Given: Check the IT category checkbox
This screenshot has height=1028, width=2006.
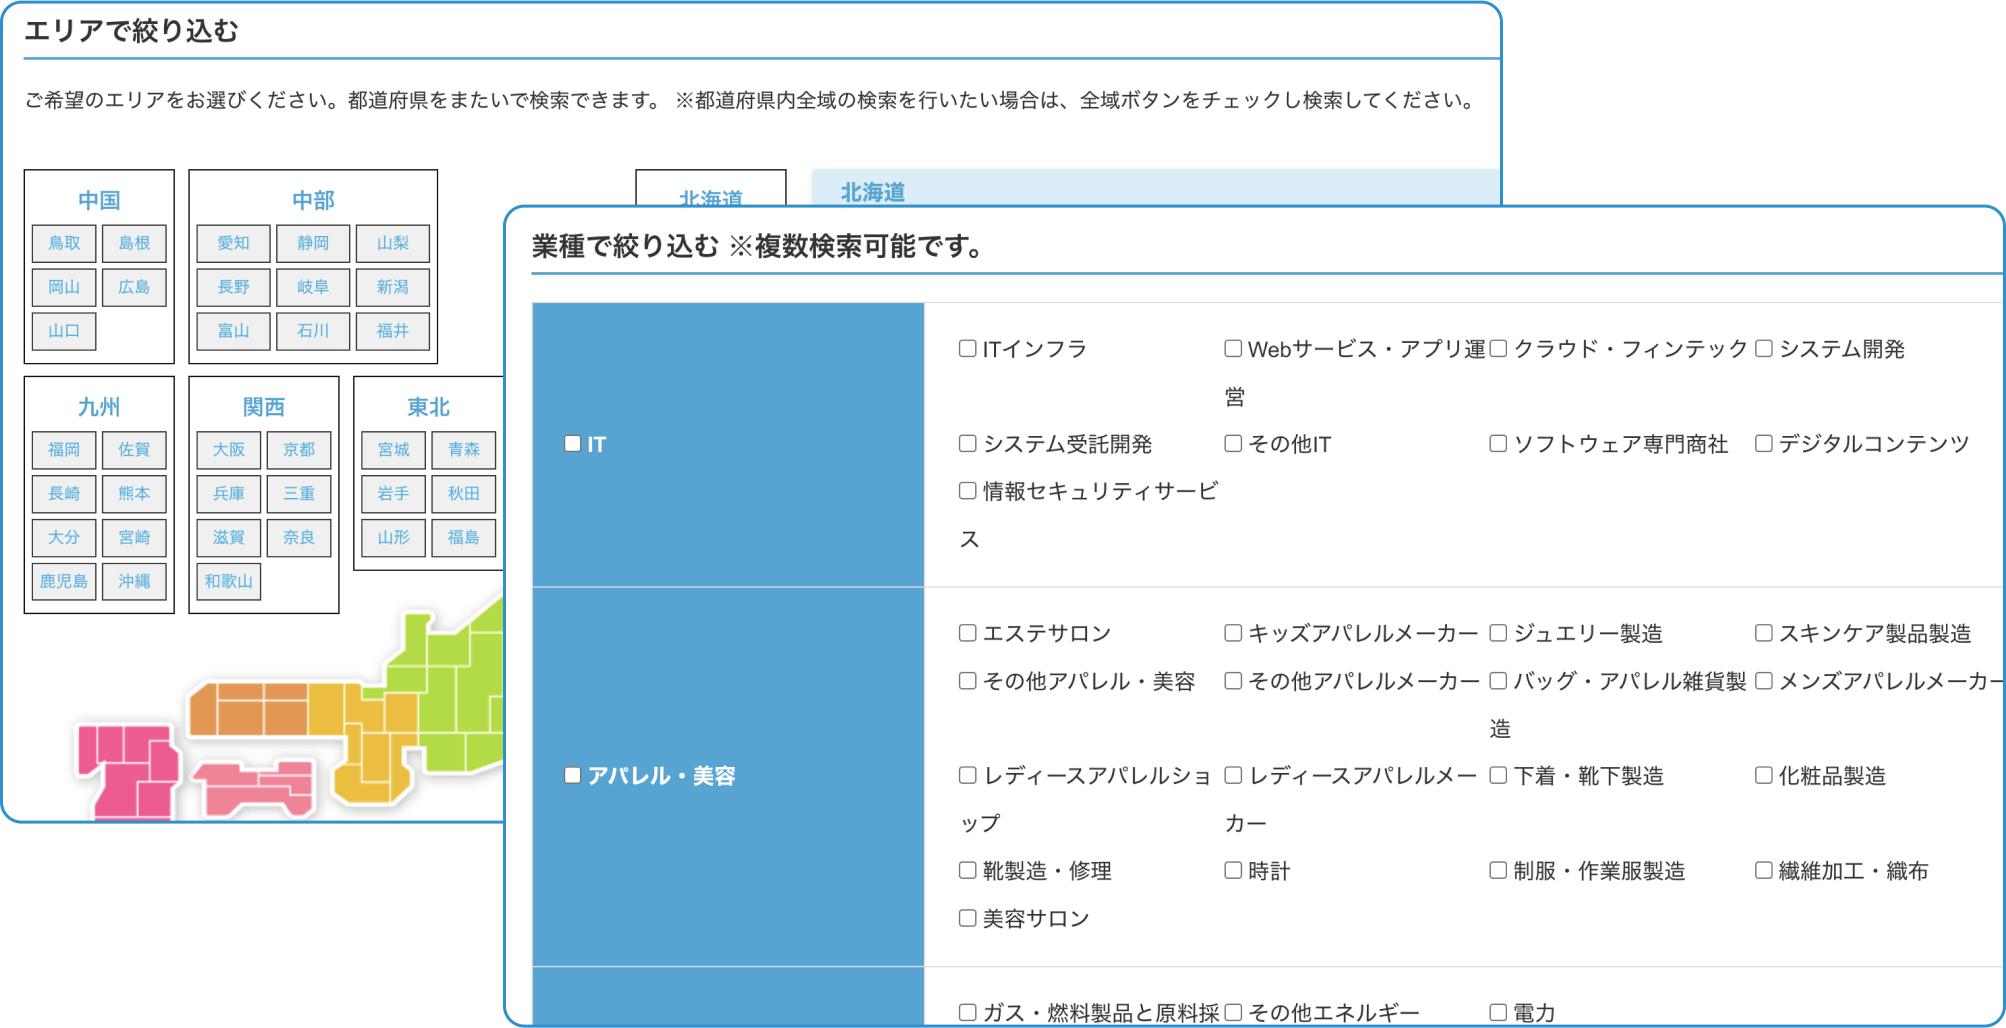Looking at the screenshot, I should 573,443.
